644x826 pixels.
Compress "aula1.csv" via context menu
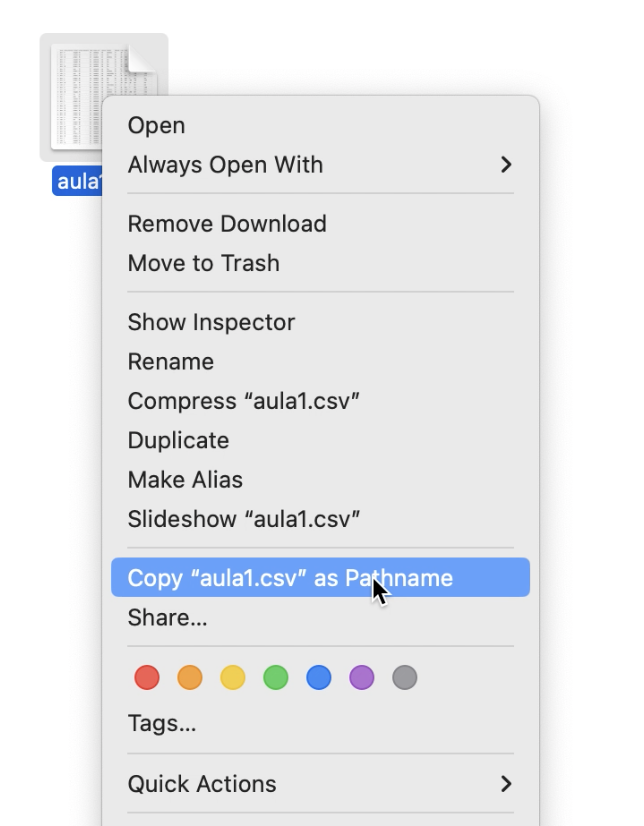244,402
